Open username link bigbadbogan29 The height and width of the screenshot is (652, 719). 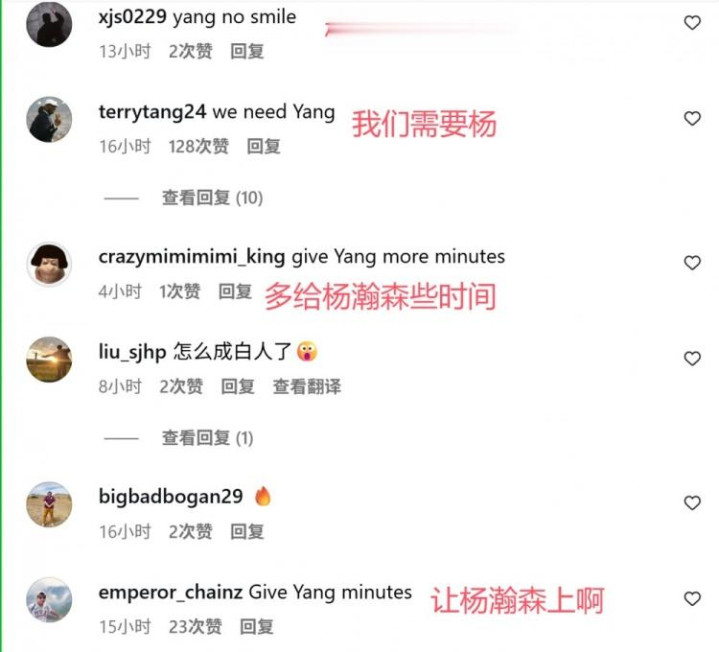point(171,497)
